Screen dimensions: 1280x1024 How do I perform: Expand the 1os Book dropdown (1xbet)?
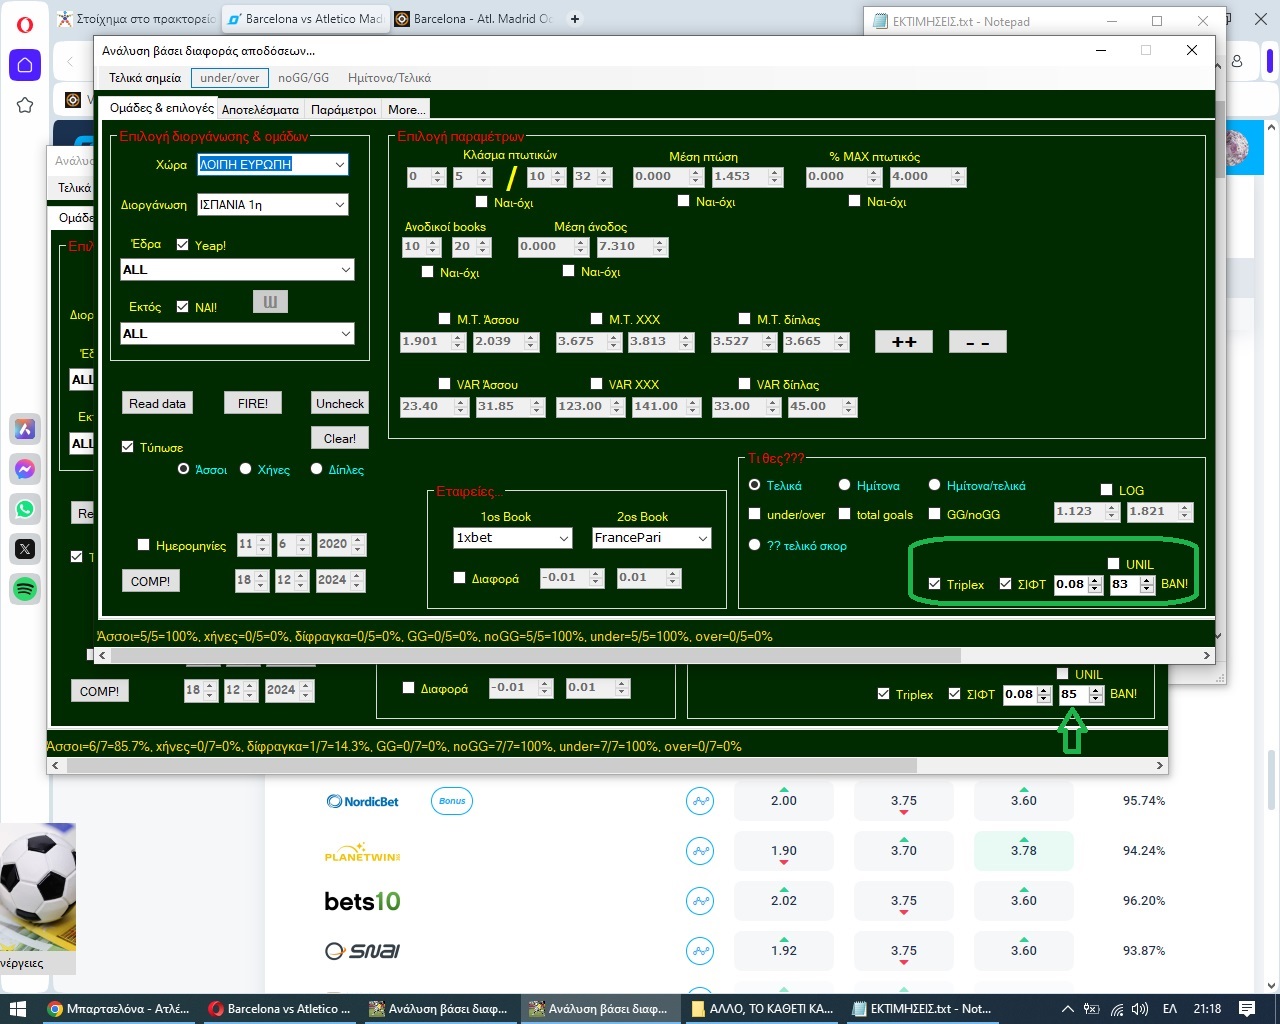click(x=563, y=538)
